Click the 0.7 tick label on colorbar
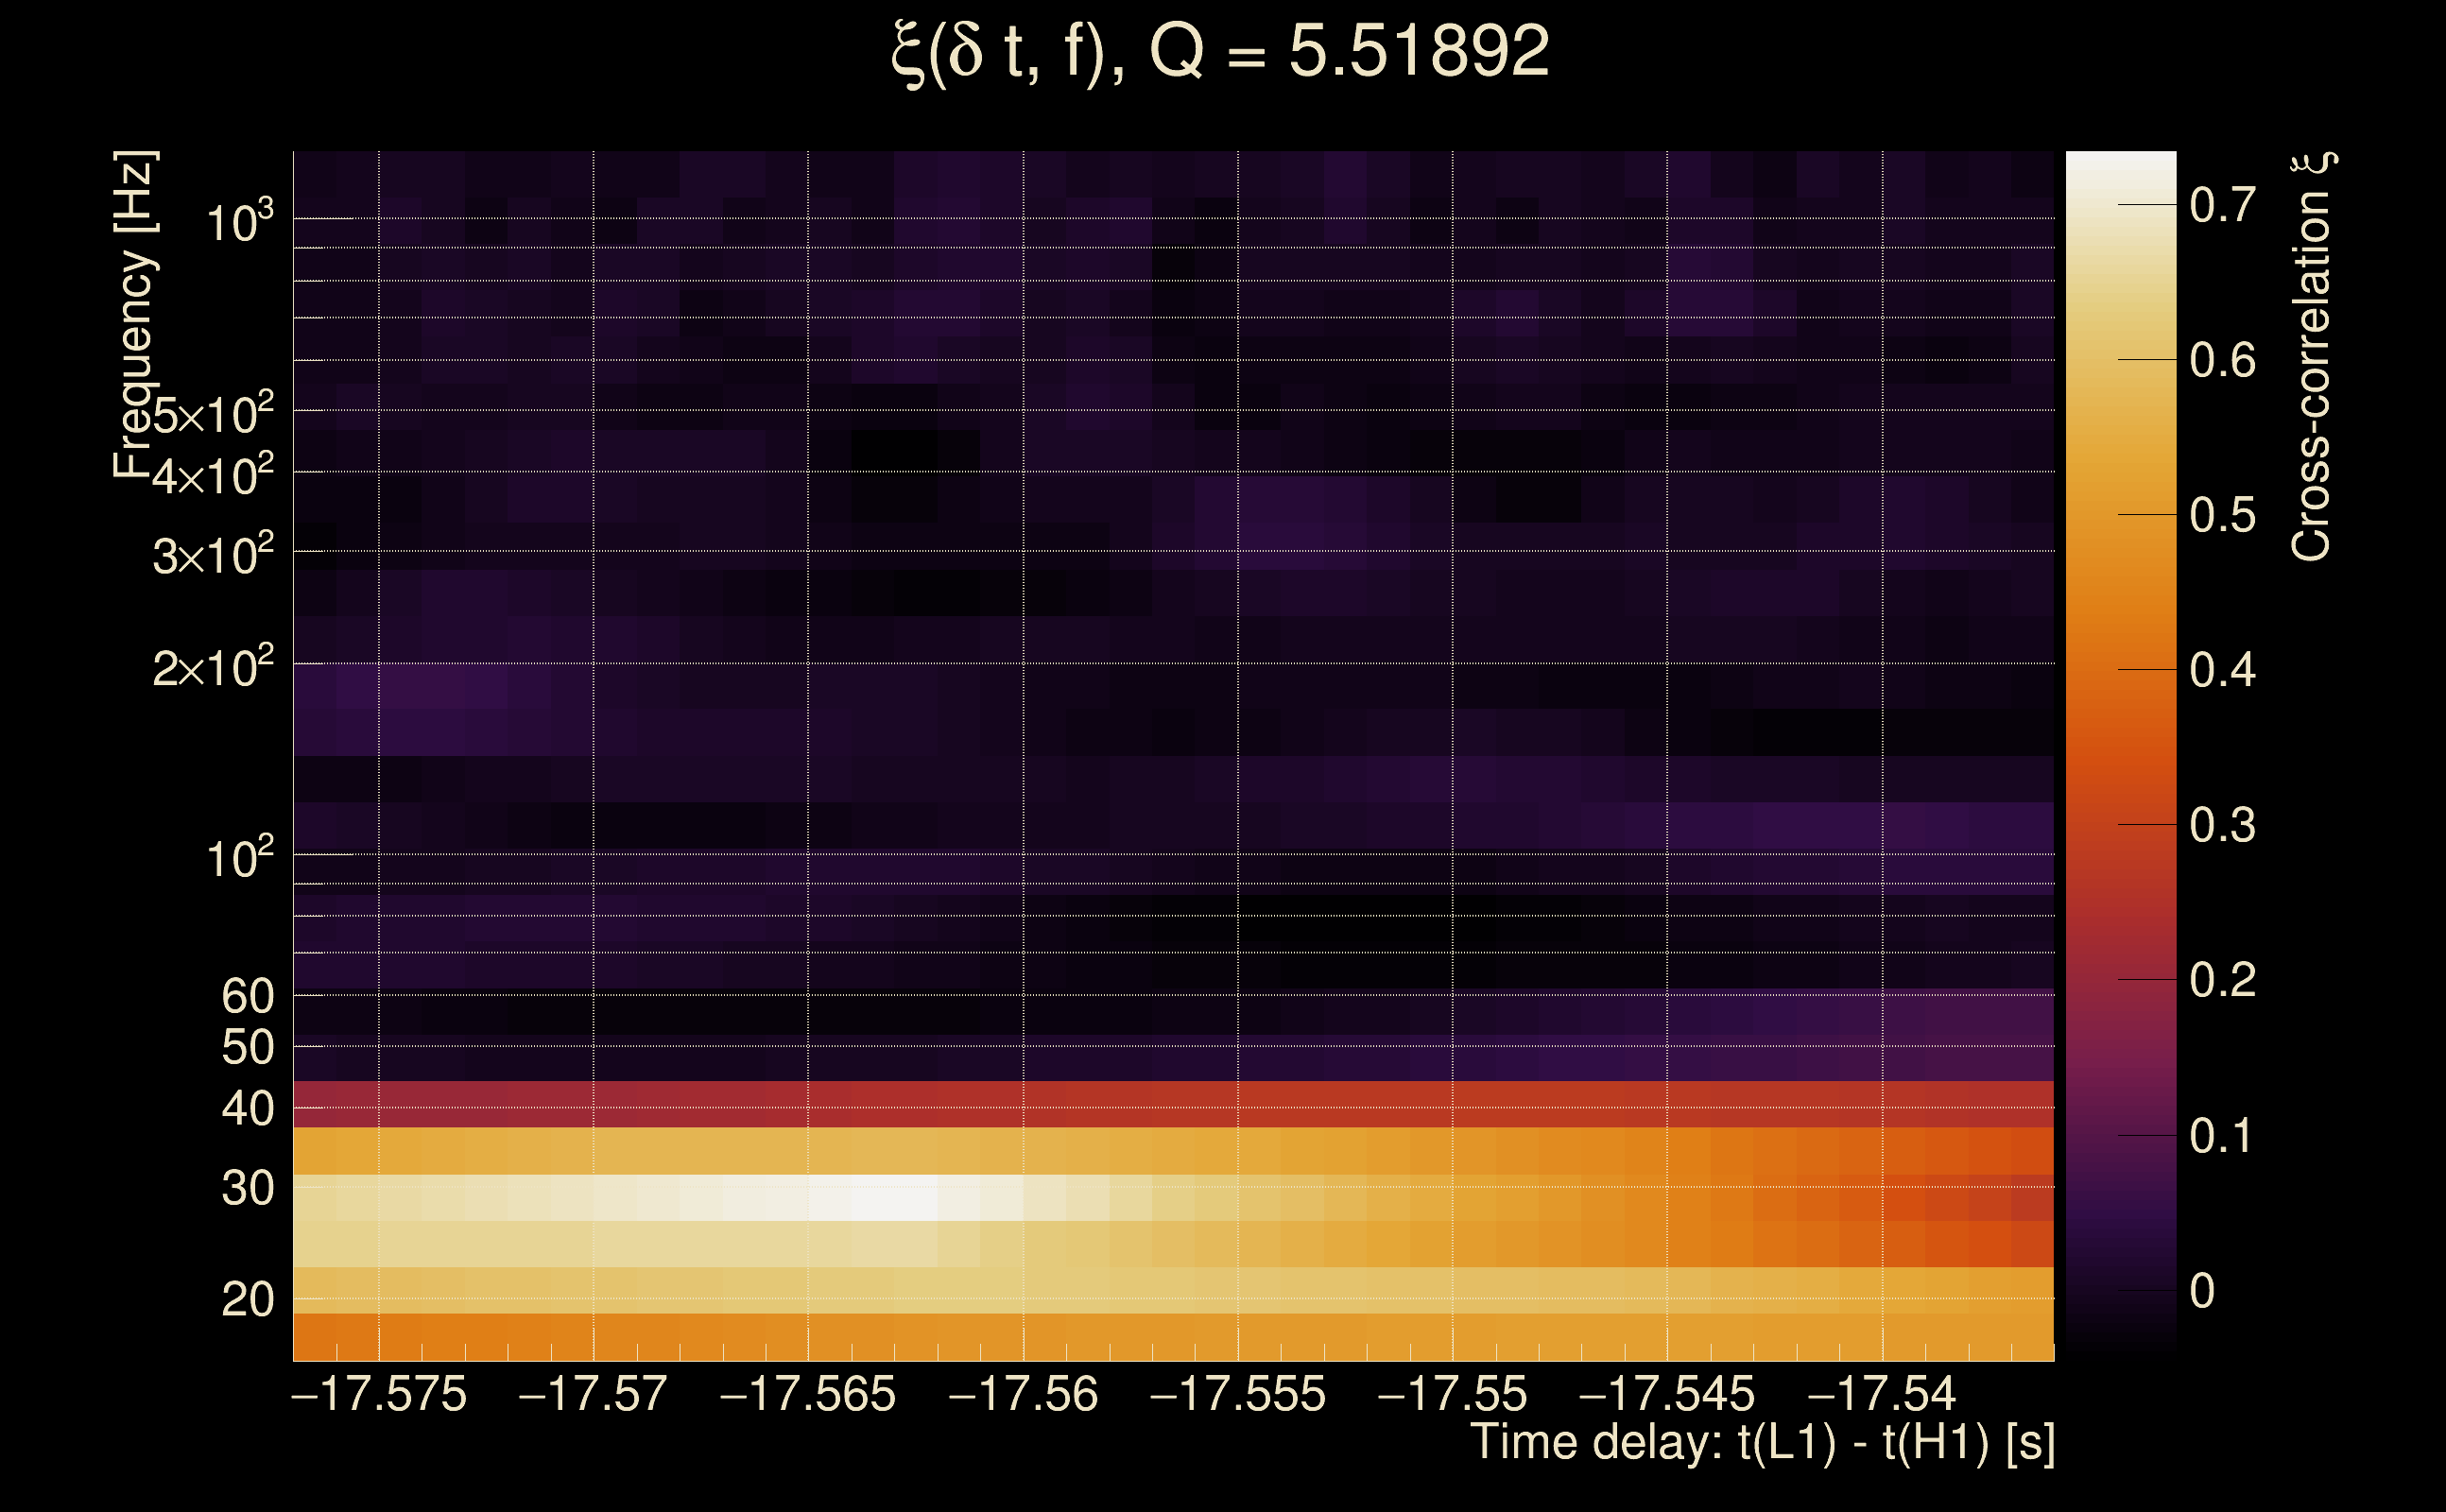2446x1512 pixels. [2222, 205]
